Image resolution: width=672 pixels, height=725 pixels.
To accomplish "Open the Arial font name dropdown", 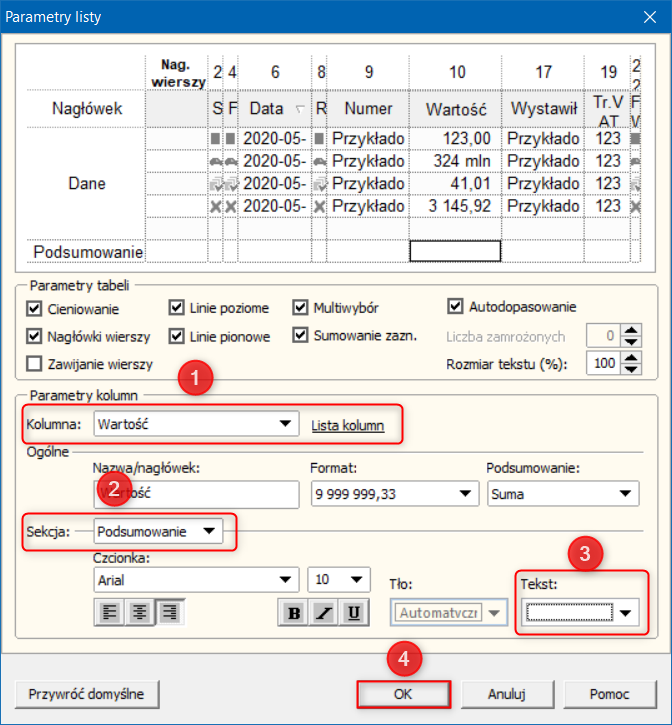I will click(196, 580).
